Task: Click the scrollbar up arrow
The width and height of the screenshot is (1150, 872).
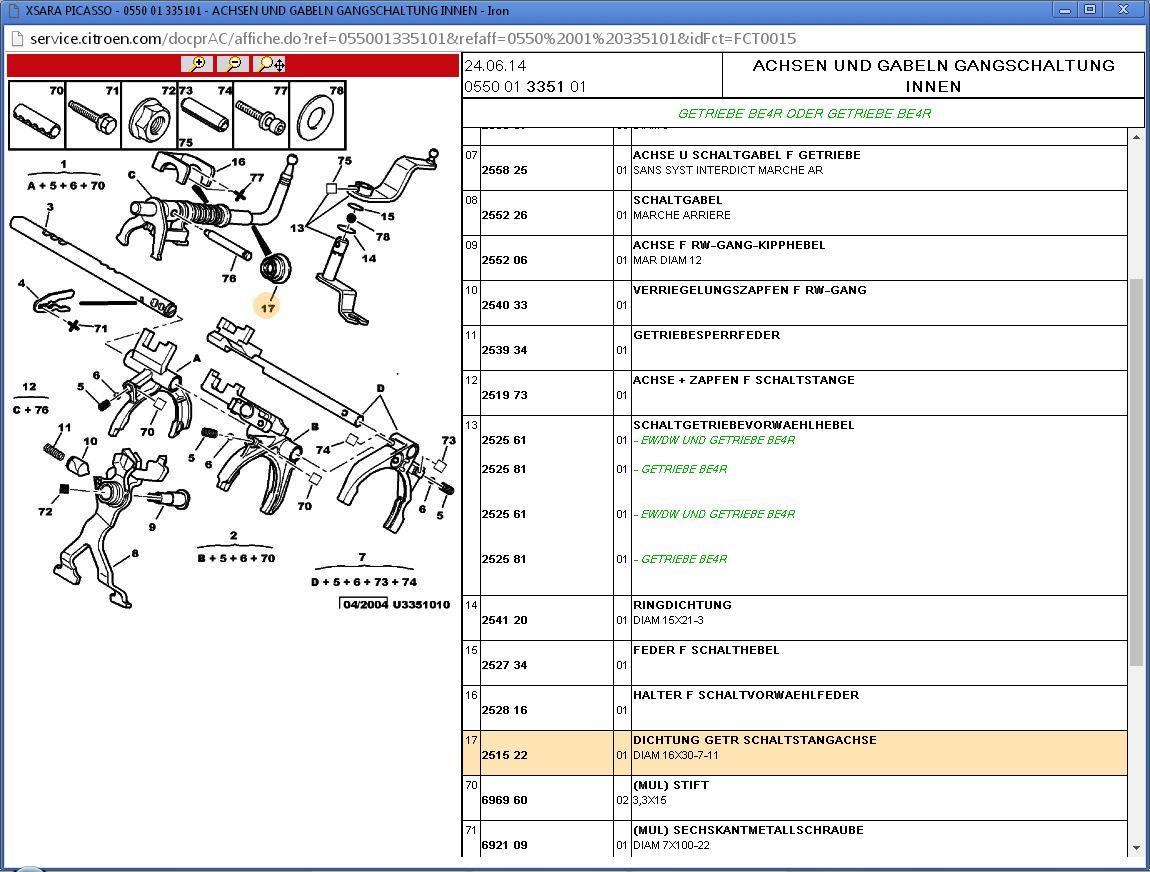Action: pyautogui.click(x=1136, y=137)
